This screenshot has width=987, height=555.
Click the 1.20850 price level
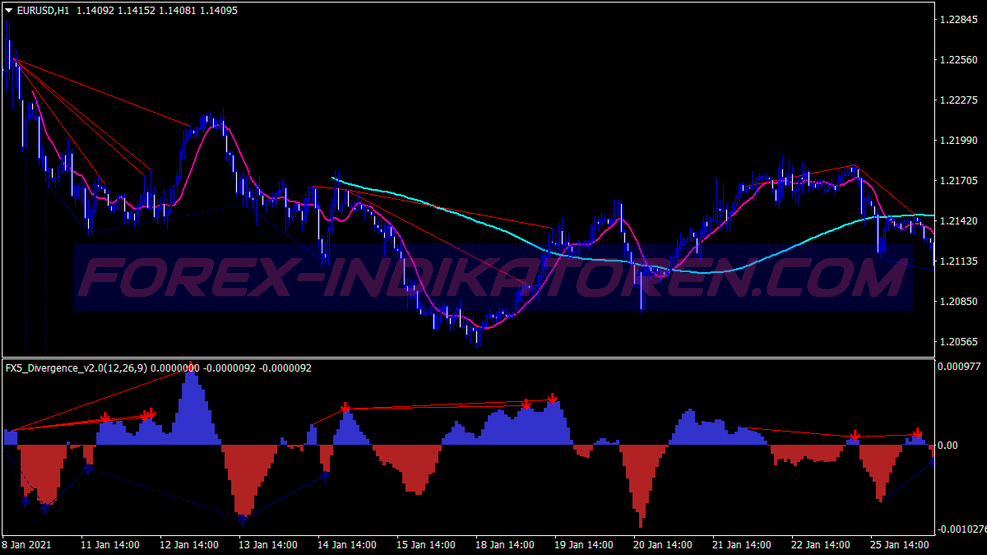(959, 301)
